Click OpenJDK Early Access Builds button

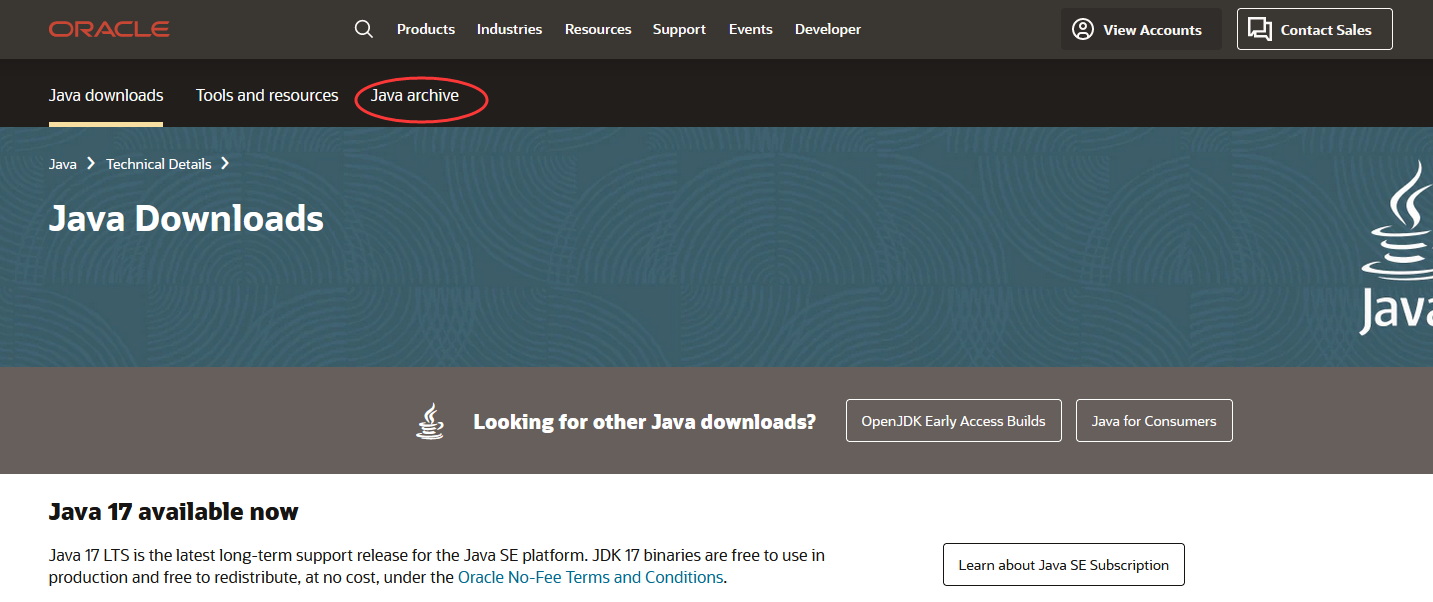pos(954,421)
